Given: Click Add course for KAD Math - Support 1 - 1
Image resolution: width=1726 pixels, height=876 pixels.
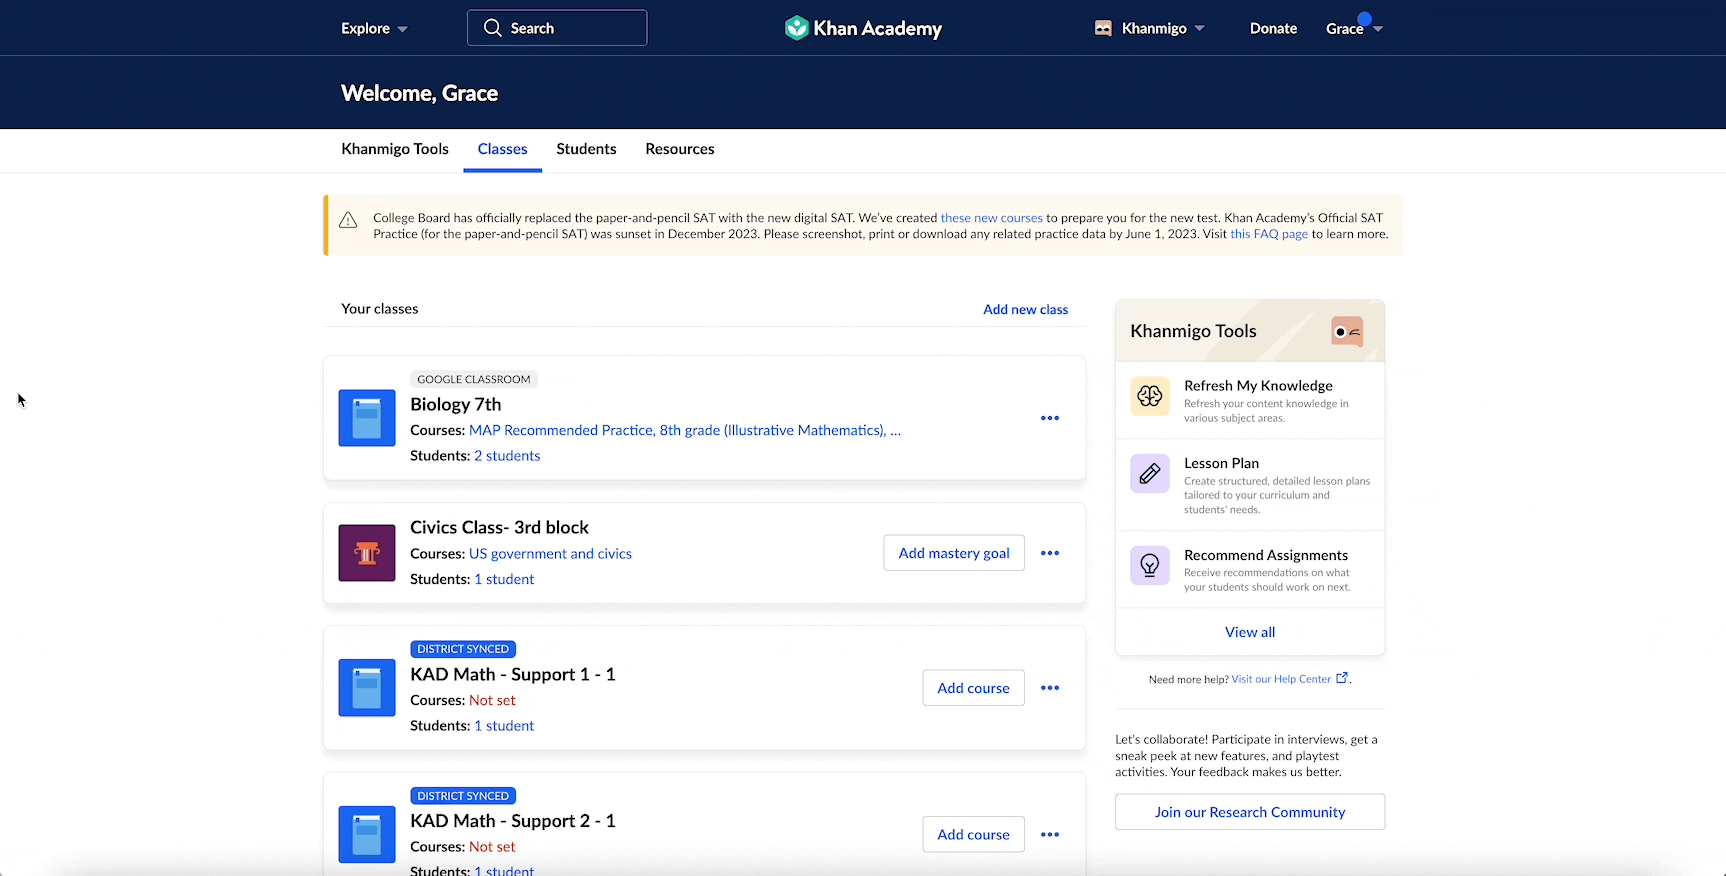Looking at the screenshot, I should pos(973,688).
